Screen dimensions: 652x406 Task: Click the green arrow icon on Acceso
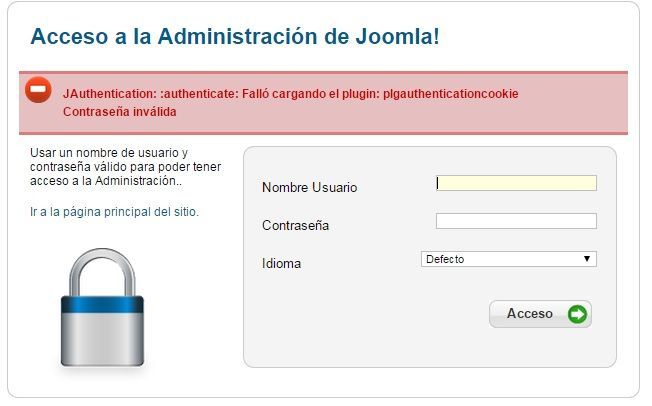click(x=577, y=314)
